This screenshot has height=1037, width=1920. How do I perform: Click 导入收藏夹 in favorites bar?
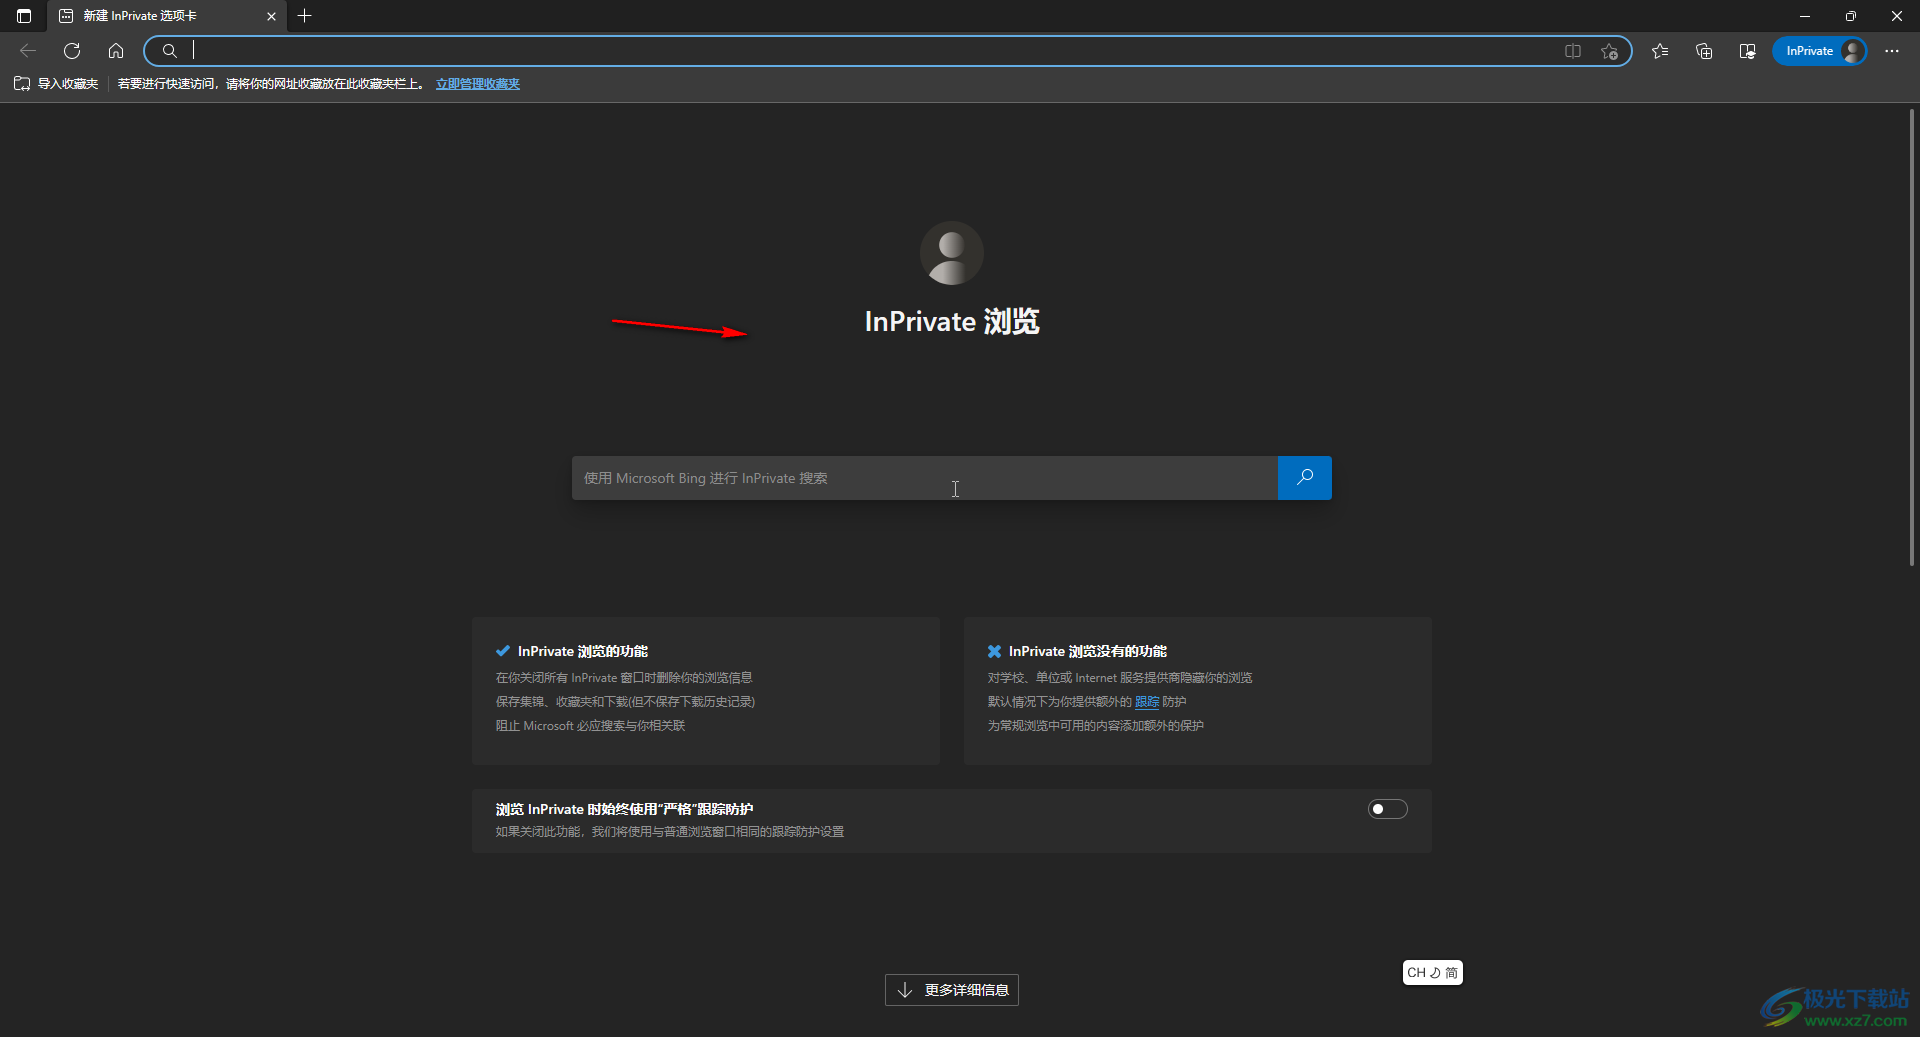(57, 84)
